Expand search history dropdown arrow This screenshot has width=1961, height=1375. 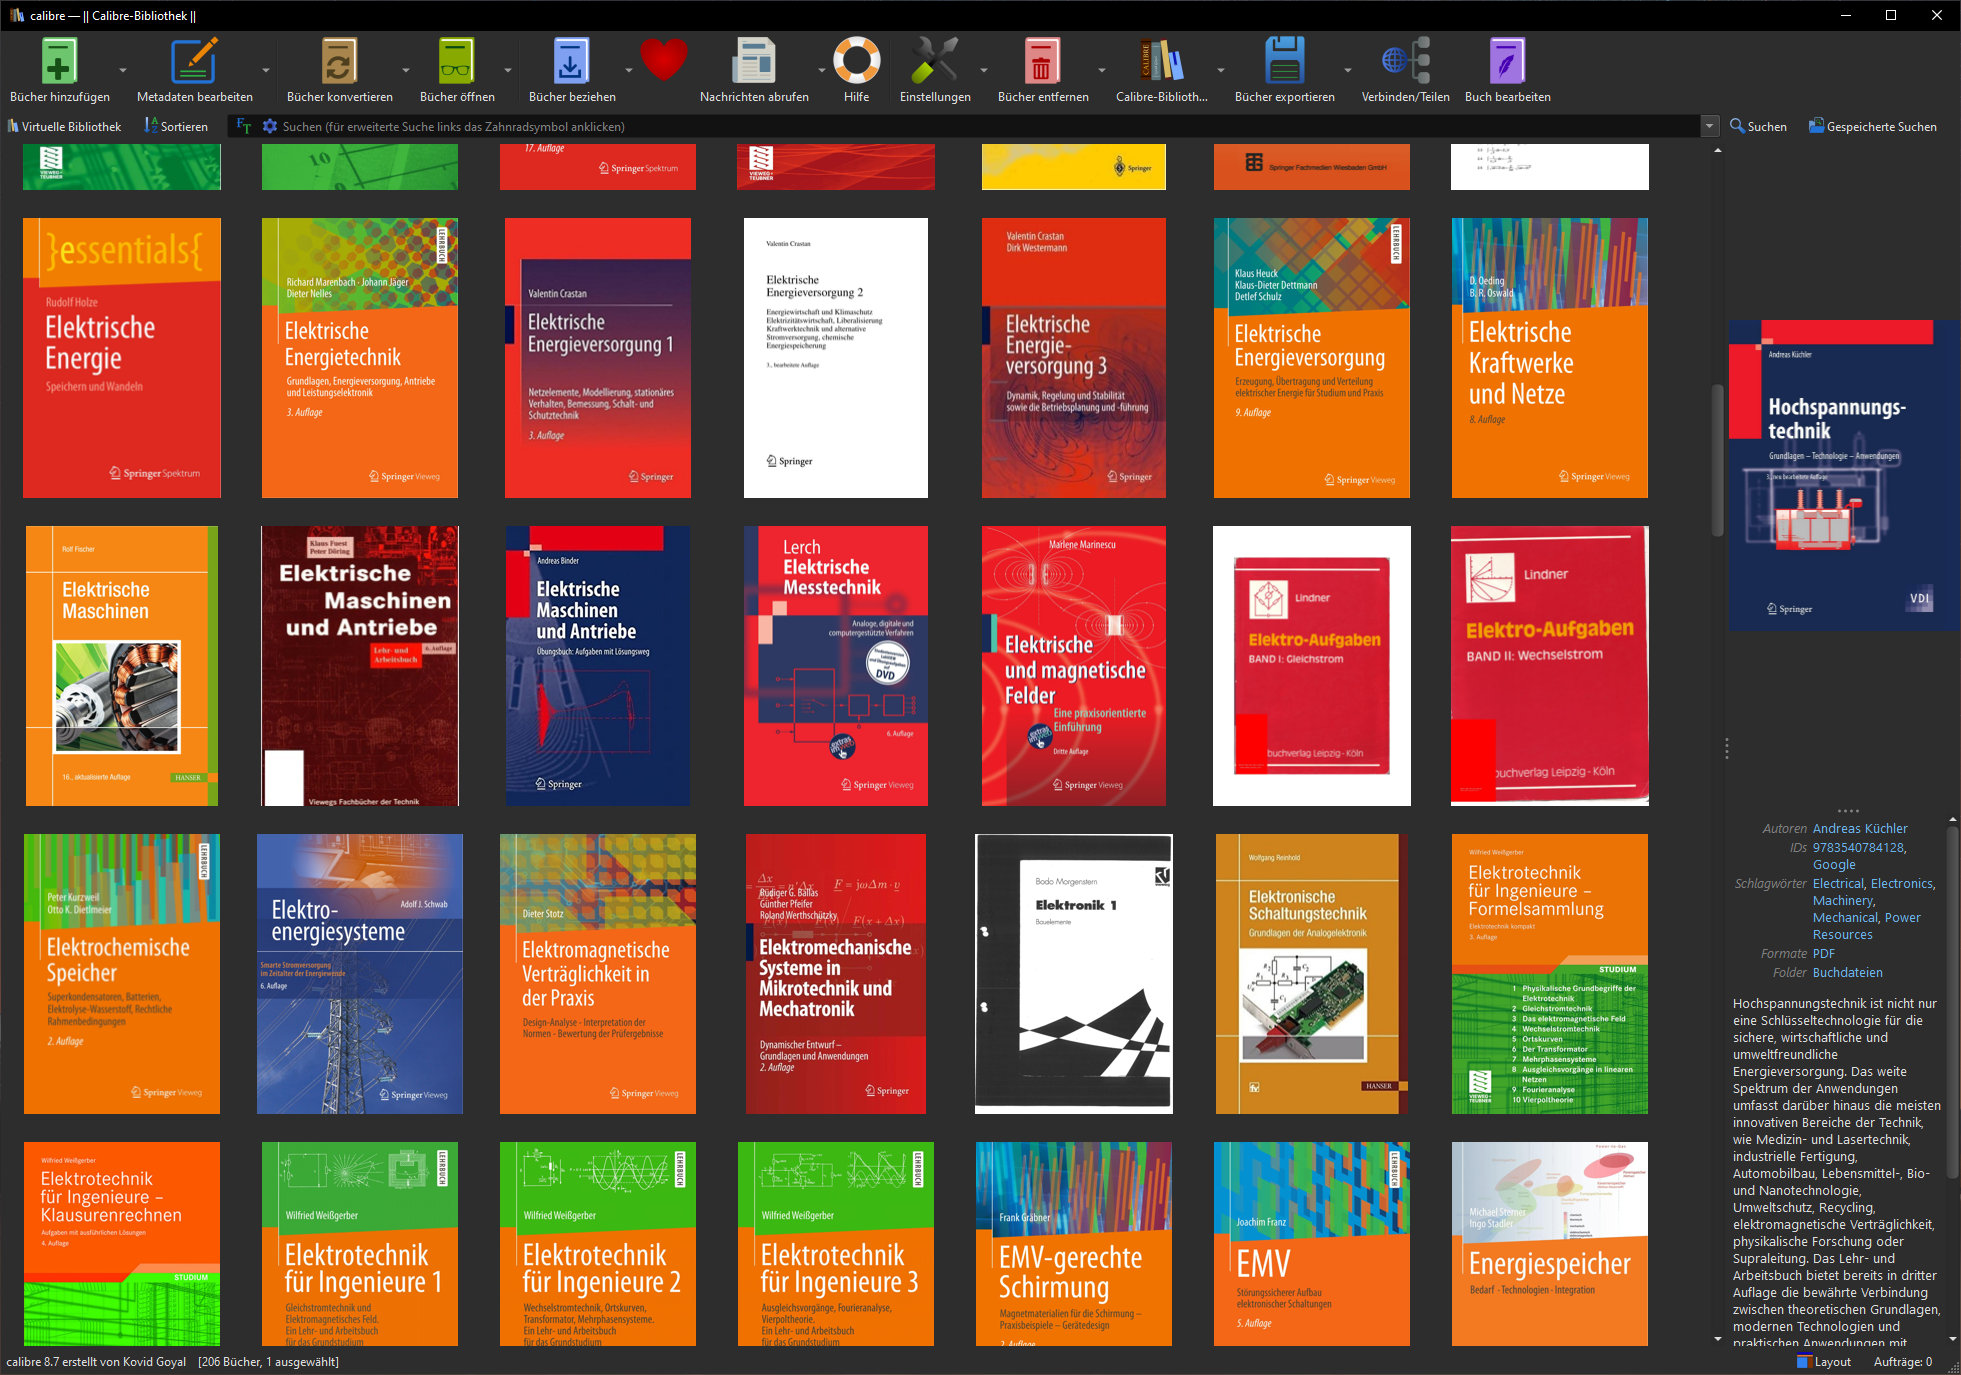tap(1710, 126)
